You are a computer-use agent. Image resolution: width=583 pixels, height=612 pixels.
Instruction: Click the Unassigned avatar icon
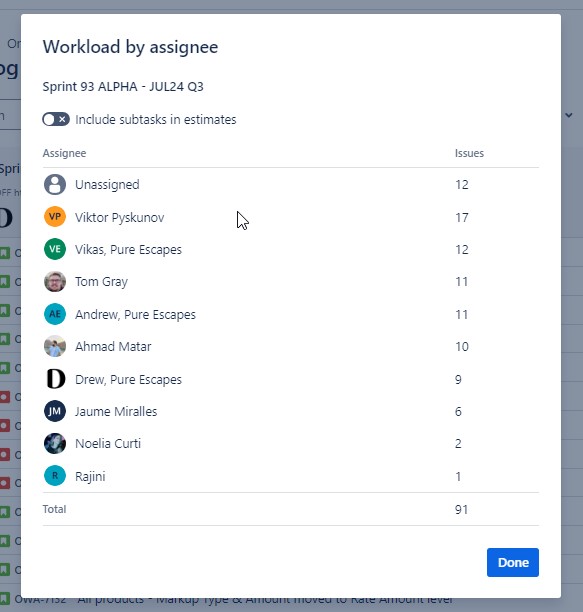55,185
